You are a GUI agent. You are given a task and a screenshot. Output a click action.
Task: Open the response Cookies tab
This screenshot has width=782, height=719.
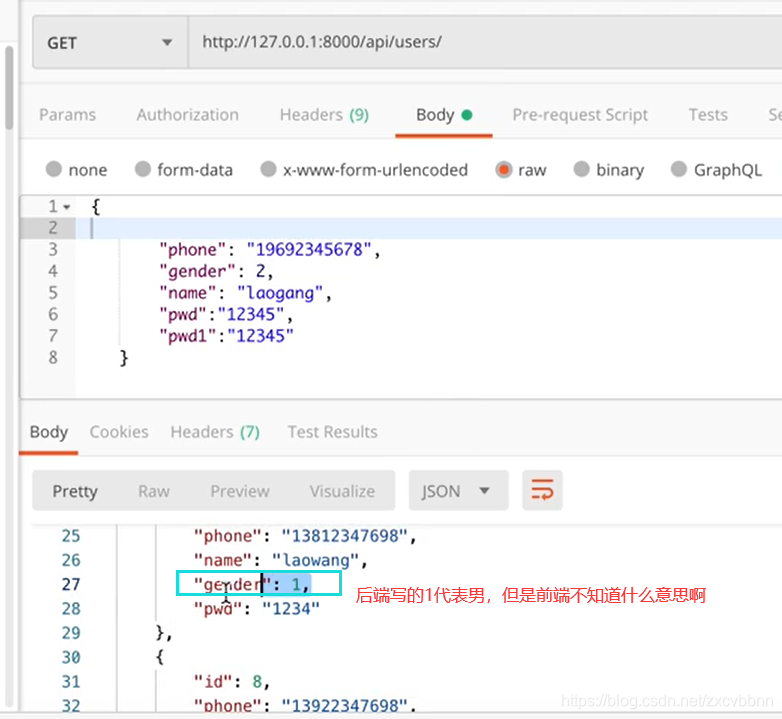[119, 432]
